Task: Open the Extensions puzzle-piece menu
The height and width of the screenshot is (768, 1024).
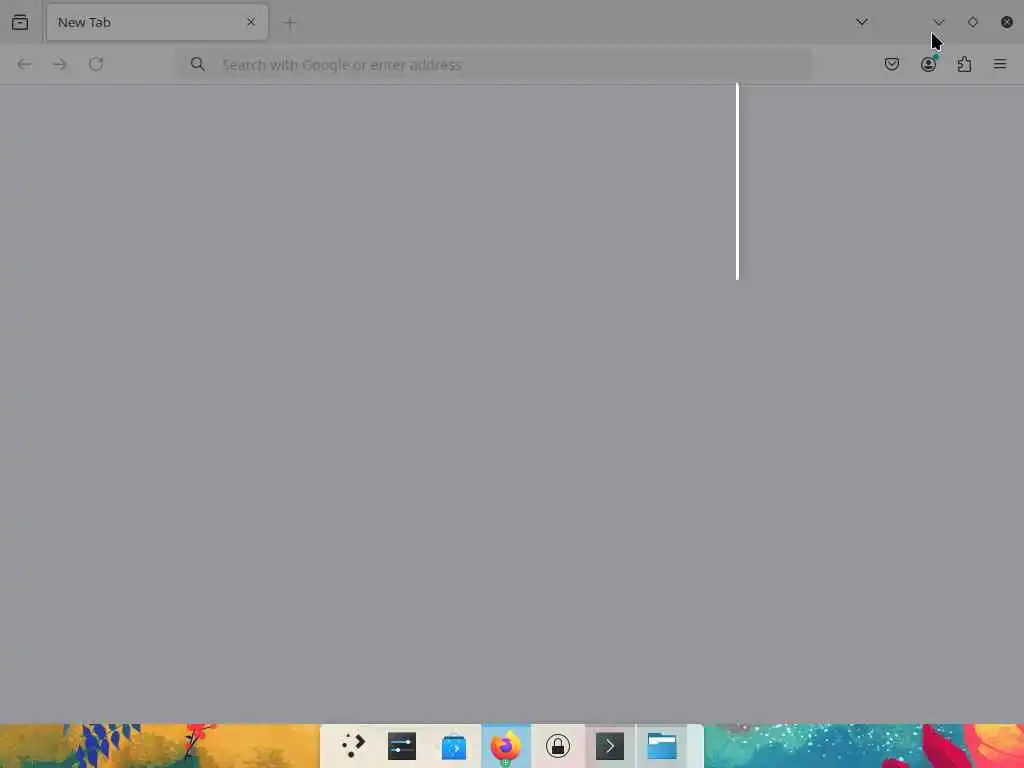Action: click(x=964, y=64)
